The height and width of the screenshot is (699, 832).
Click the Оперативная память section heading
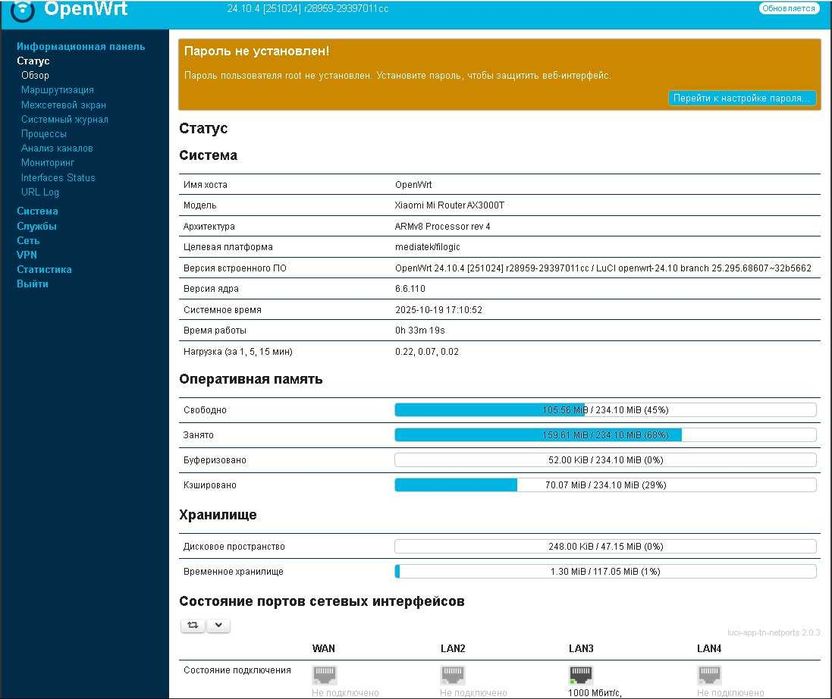tap(250, 379)
